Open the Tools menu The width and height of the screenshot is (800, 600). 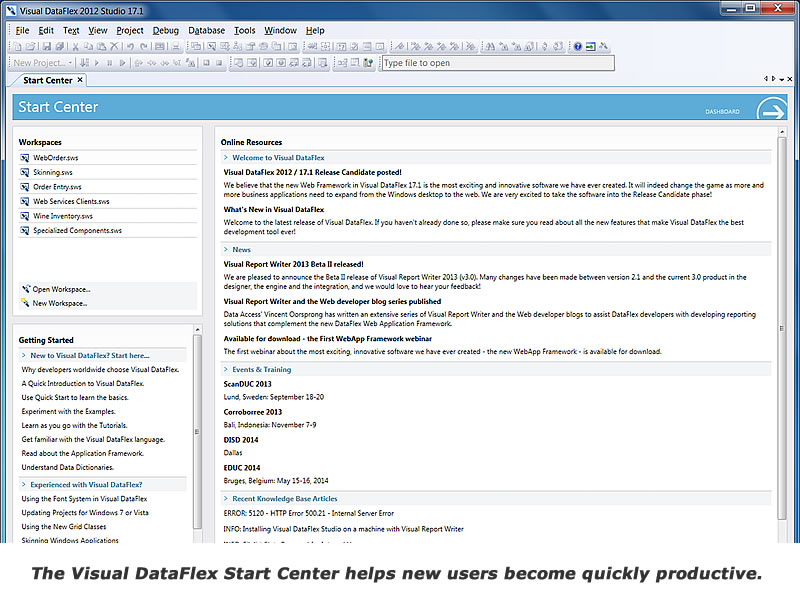point(244,31)
